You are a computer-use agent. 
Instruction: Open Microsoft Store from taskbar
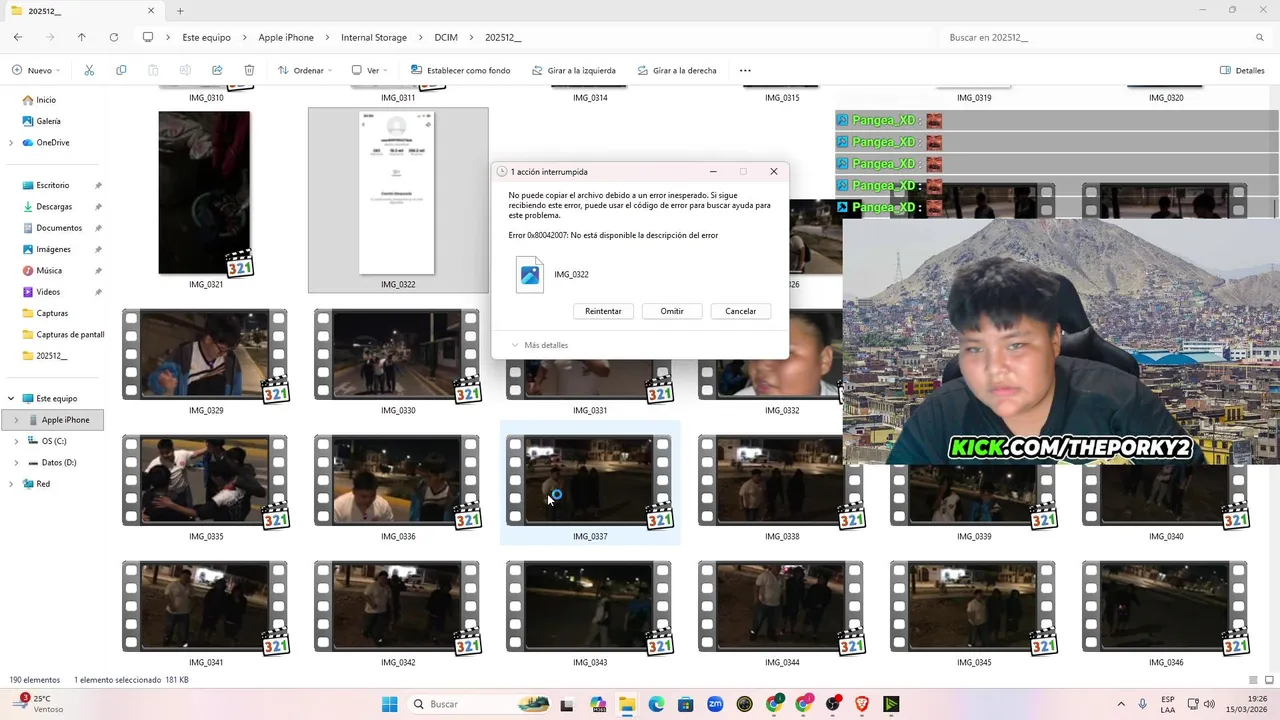tap(686, 704)
